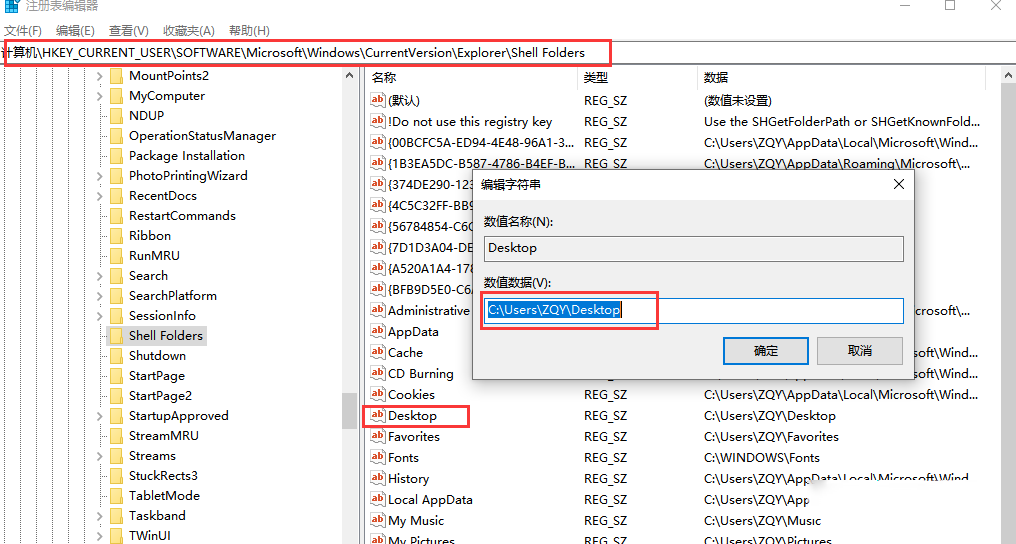Screen dimensions: 1016x544
Task: Select the NDUP folder icon
Action: [117, 116]
